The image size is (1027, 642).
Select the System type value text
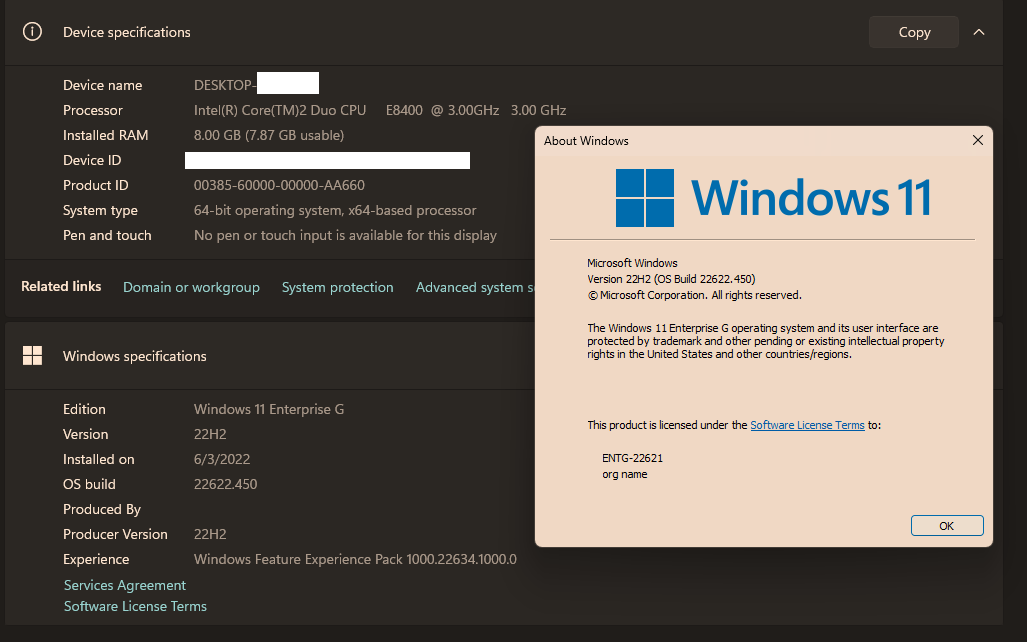tap(335, 210)
